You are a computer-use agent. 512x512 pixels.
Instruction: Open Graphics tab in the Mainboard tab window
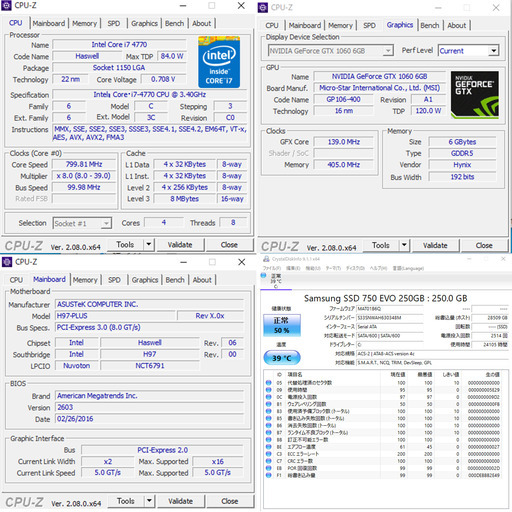145,280
